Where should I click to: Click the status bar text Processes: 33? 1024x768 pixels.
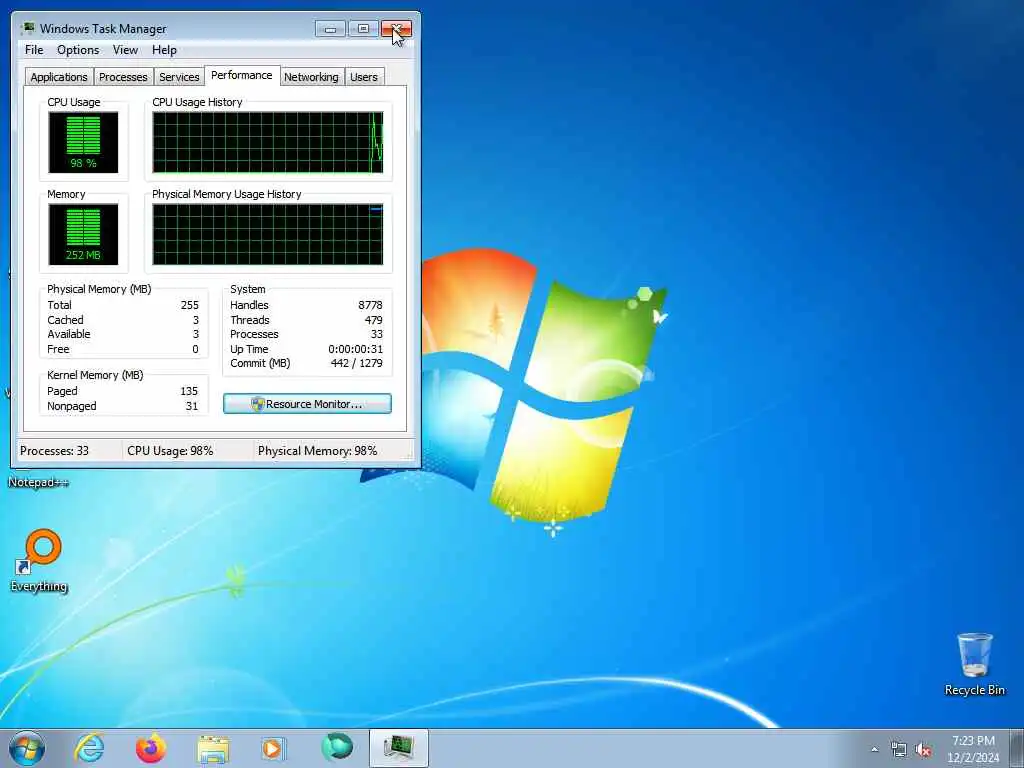pos(54,451)
